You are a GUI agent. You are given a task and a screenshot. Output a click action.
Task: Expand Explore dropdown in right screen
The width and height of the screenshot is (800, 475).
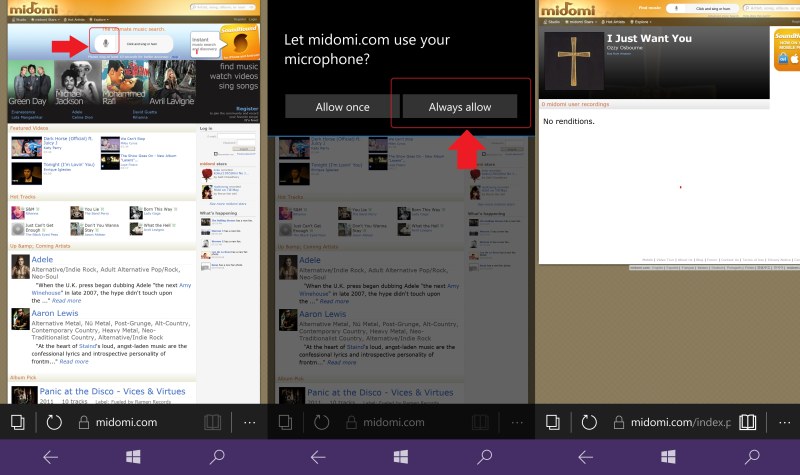coord(641,22)
